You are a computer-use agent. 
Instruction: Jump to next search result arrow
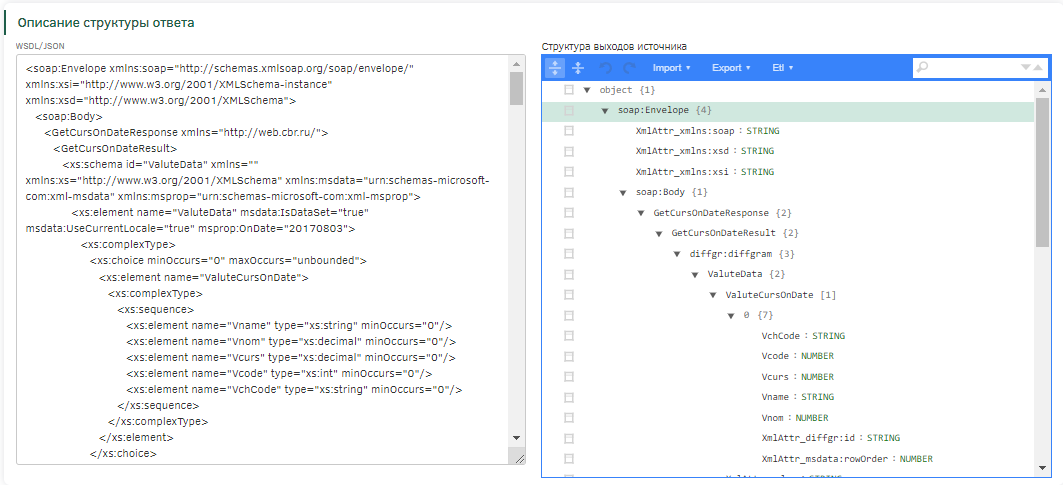(x=1026, y=67)
